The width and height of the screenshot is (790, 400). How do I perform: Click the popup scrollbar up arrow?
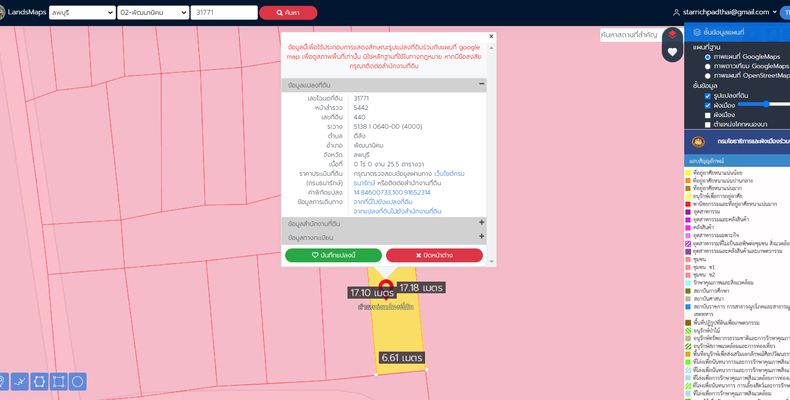click(491, 47)
